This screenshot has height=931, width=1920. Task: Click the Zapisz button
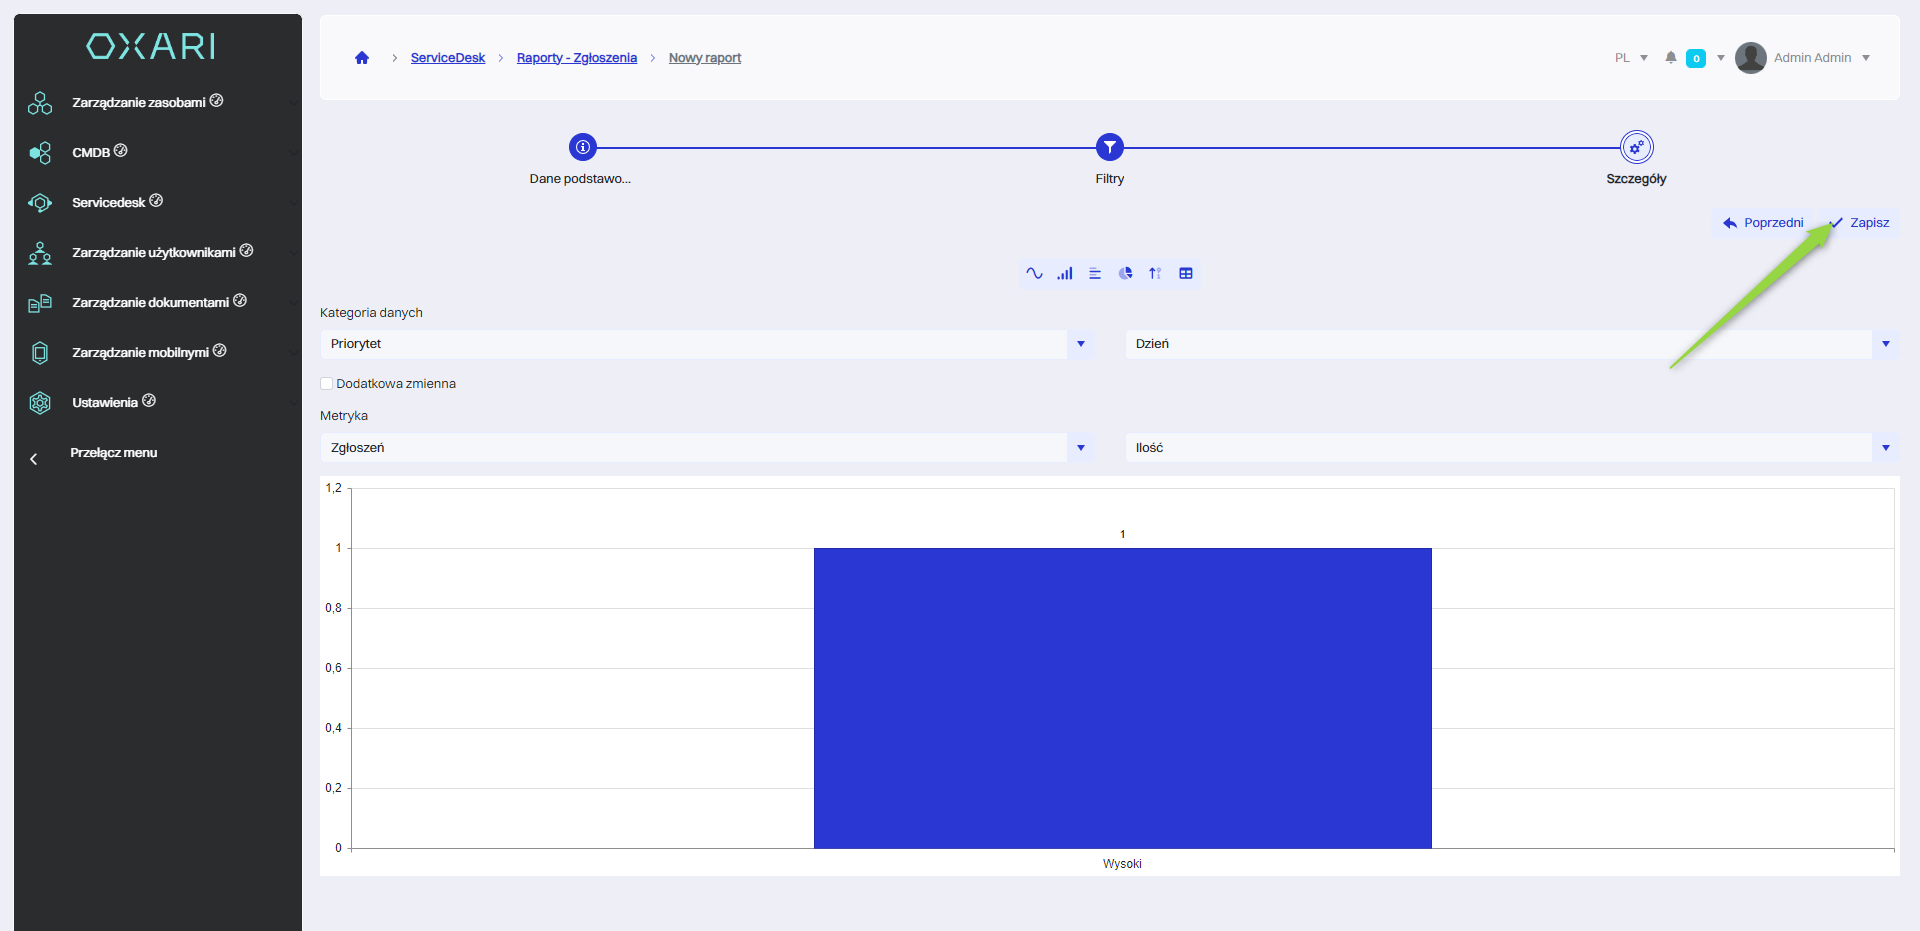tap(1860, 223)
